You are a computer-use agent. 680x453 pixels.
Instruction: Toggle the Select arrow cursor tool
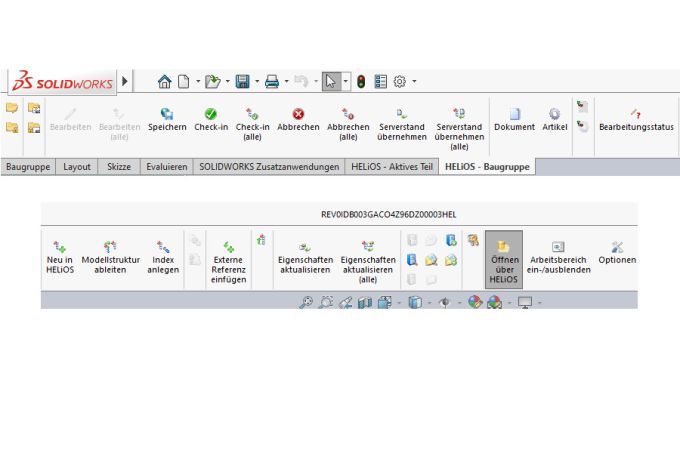click(330, 81)
